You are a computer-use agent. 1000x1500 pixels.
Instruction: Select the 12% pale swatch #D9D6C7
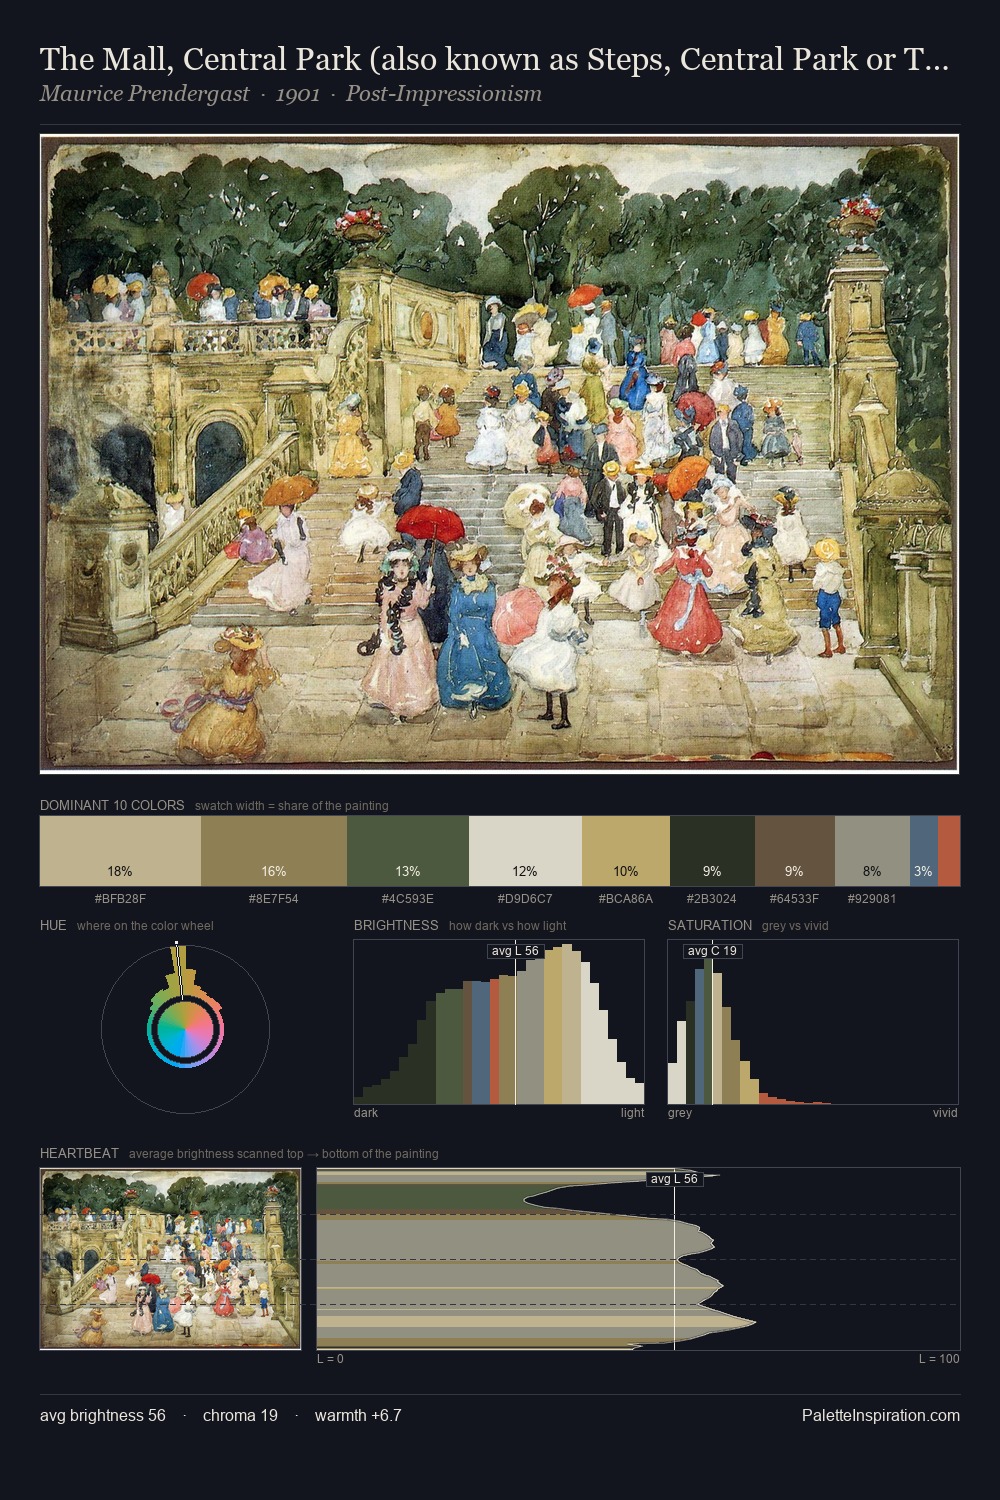525,851
